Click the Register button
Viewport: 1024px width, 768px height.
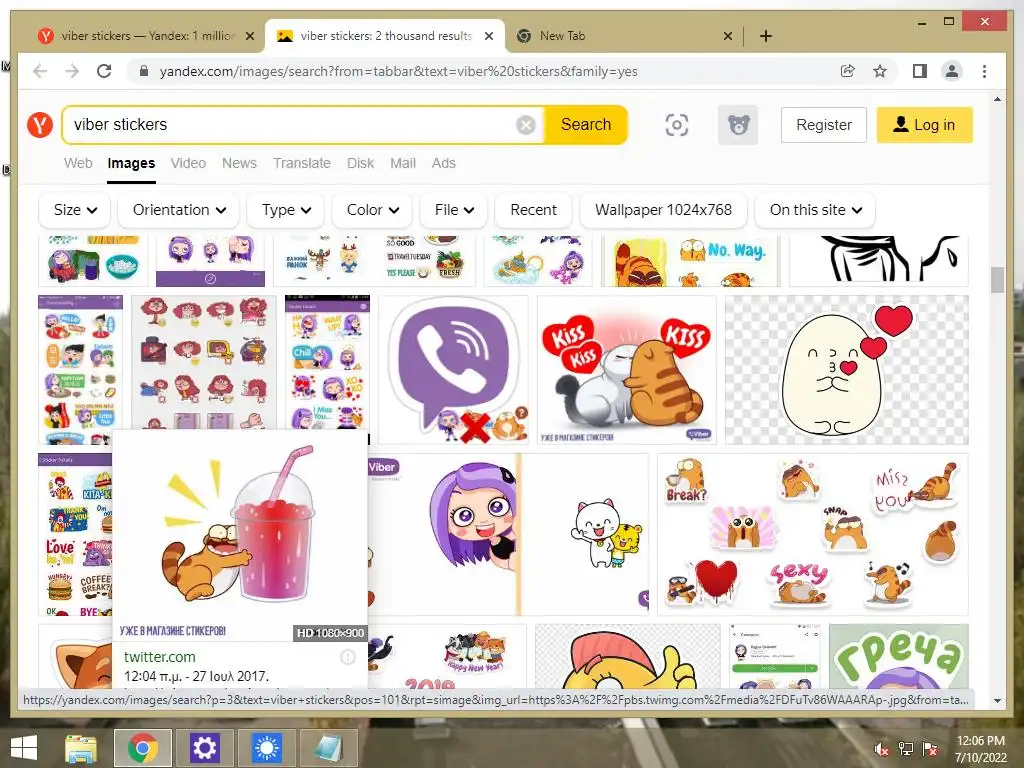point(824,125)
